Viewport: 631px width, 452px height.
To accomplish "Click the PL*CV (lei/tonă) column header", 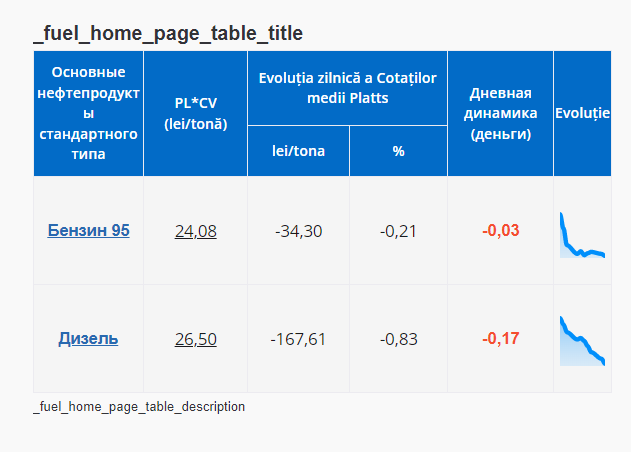I will (x=195, y=114).
